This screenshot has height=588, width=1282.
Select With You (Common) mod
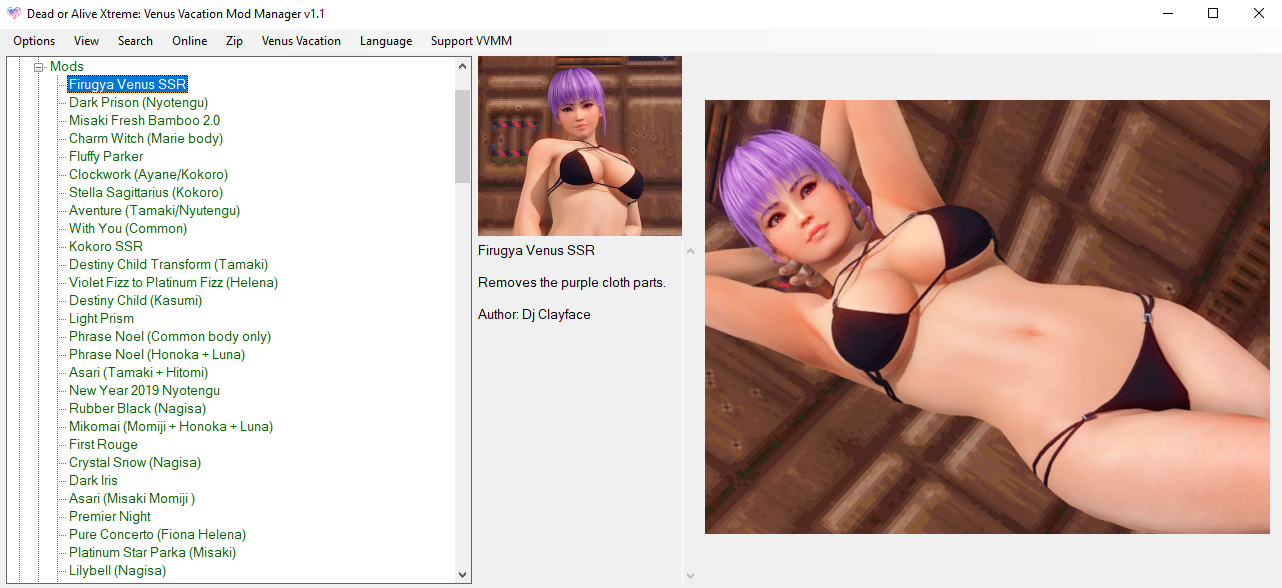128,228
